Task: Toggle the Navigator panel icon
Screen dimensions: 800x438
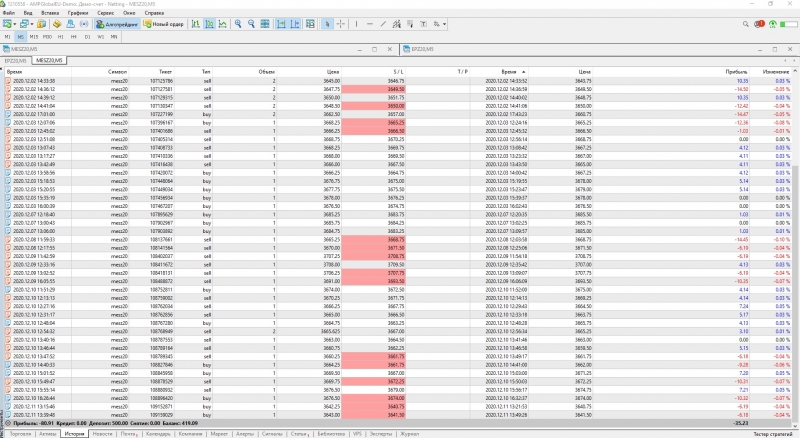Action: pyautogui.click(x=57, y=24)
